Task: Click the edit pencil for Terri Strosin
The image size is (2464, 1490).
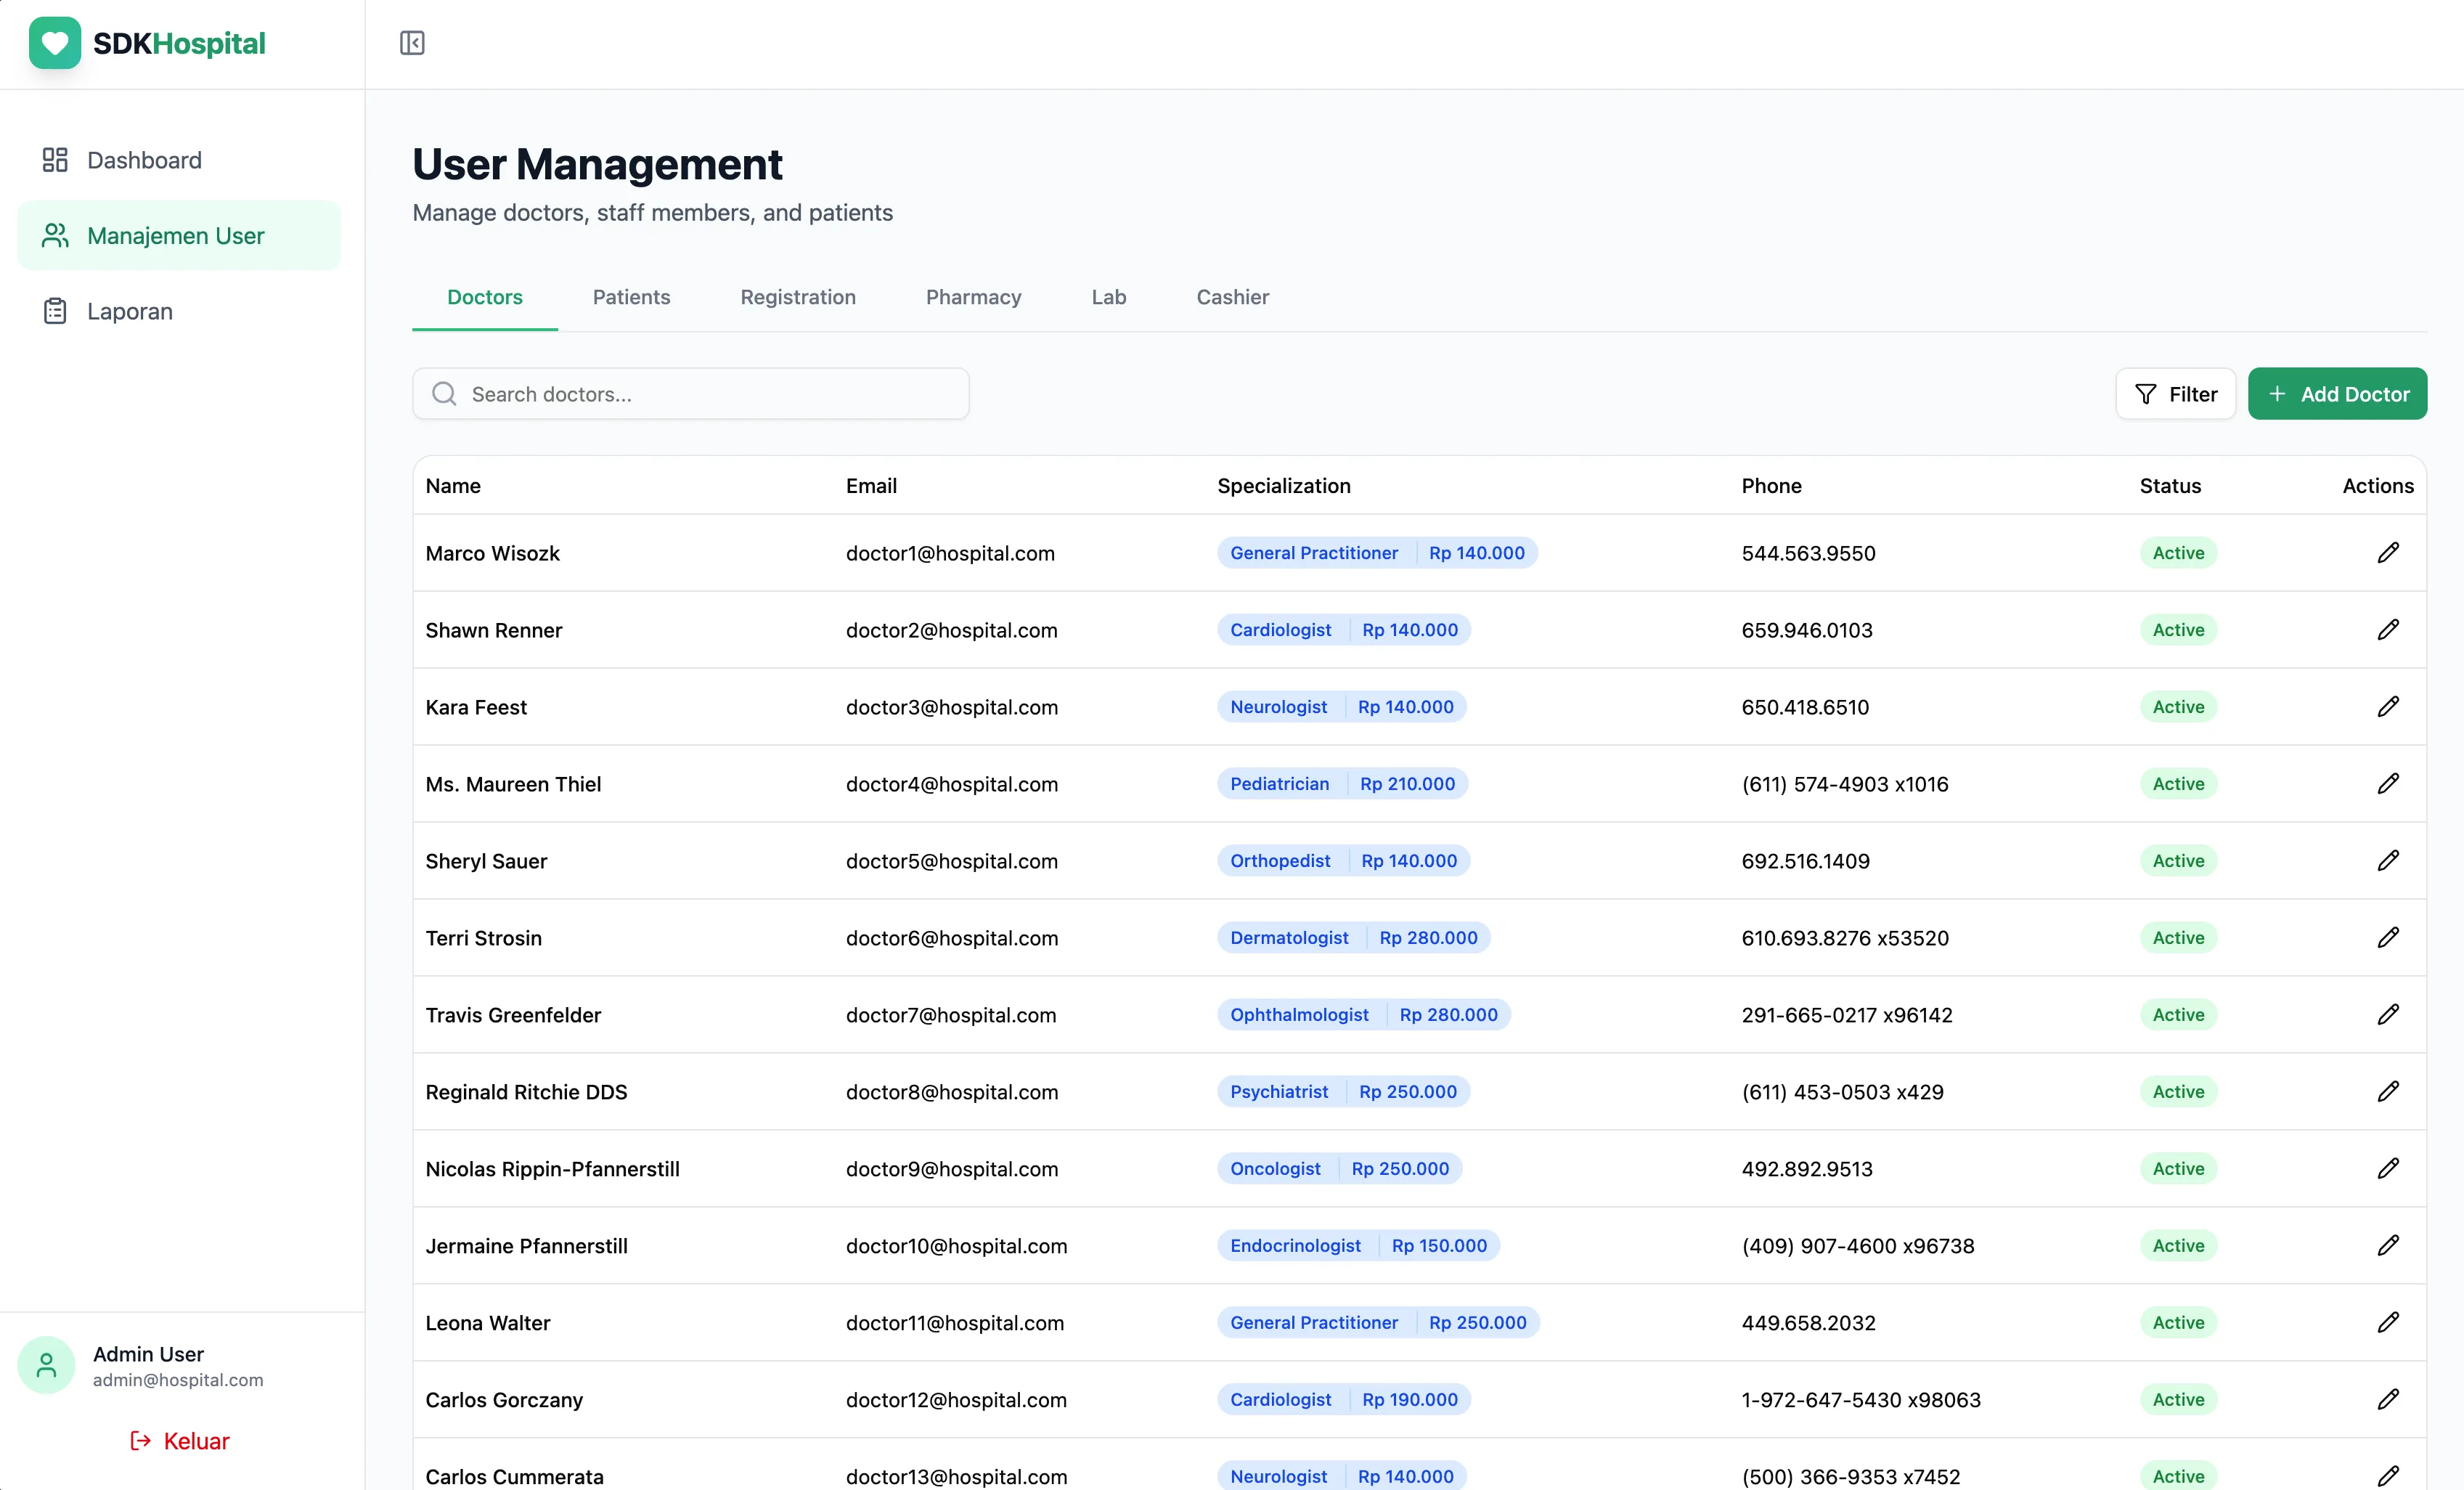Action: [x=2389, y=937]
